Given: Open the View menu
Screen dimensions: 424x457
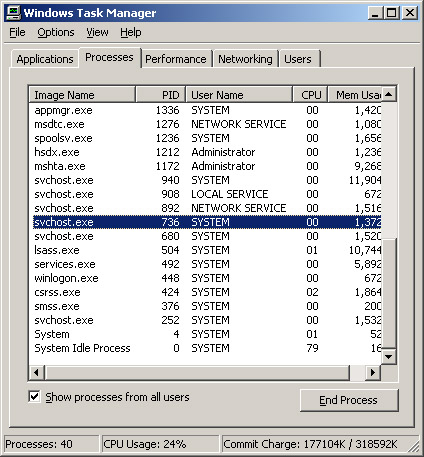Looking at the screenshot, I should pos(97,32).
